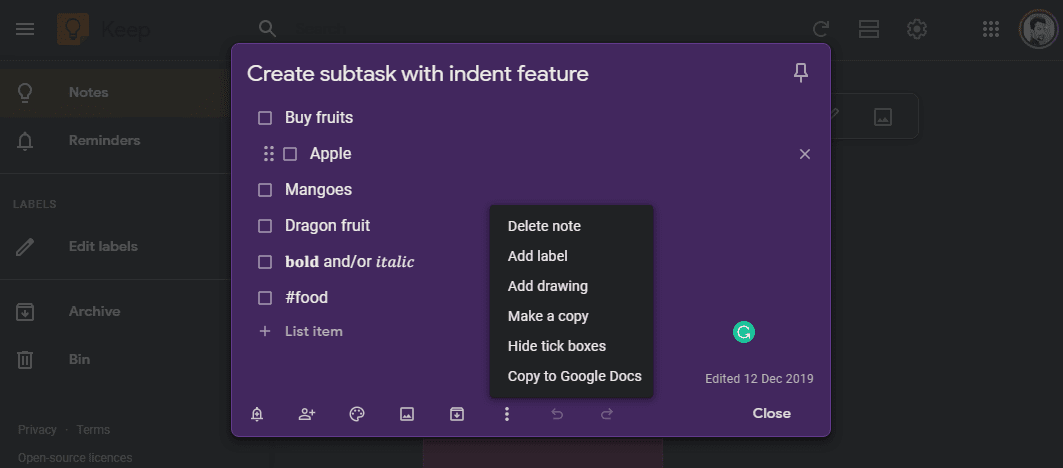Open the three-dot More menu
Viewport: 1063px width, 468px height.
(506, 414)
